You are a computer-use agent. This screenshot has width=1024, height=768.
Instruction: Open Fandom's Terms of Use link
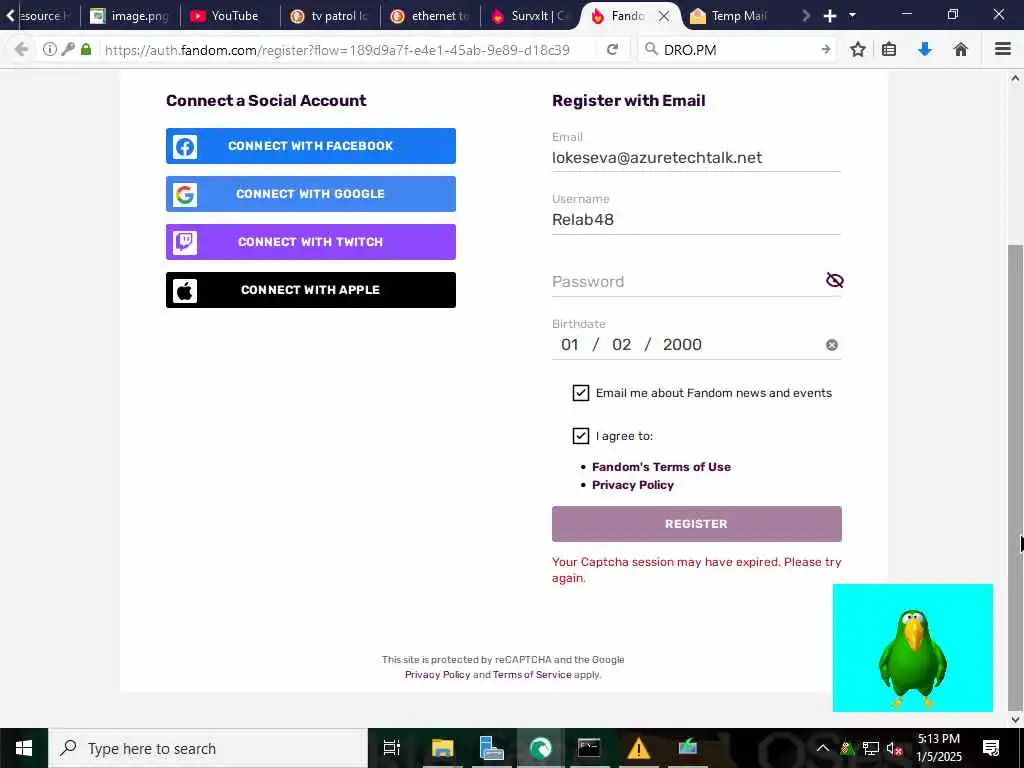pos(661,467)
